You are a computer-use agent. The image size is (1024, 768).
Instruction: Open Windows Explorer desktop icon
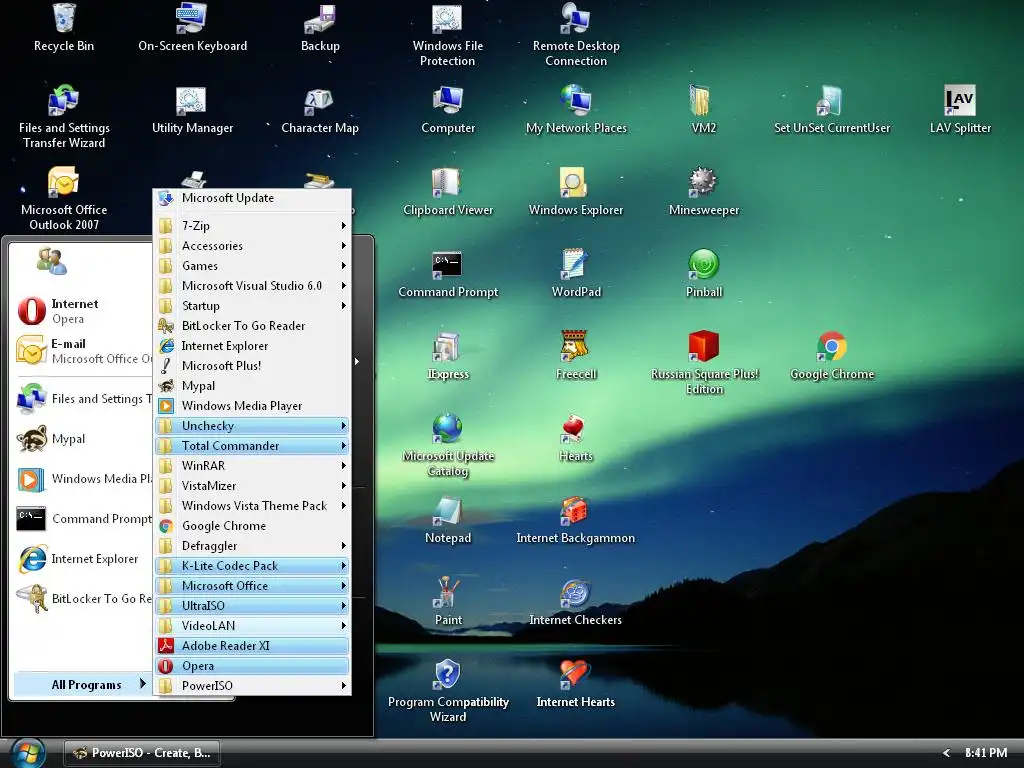point(575,192)
